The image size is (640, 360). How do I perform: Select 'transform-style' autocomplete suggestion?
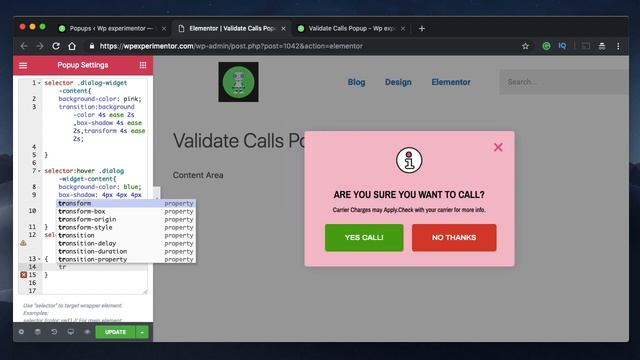click(126, 227)
